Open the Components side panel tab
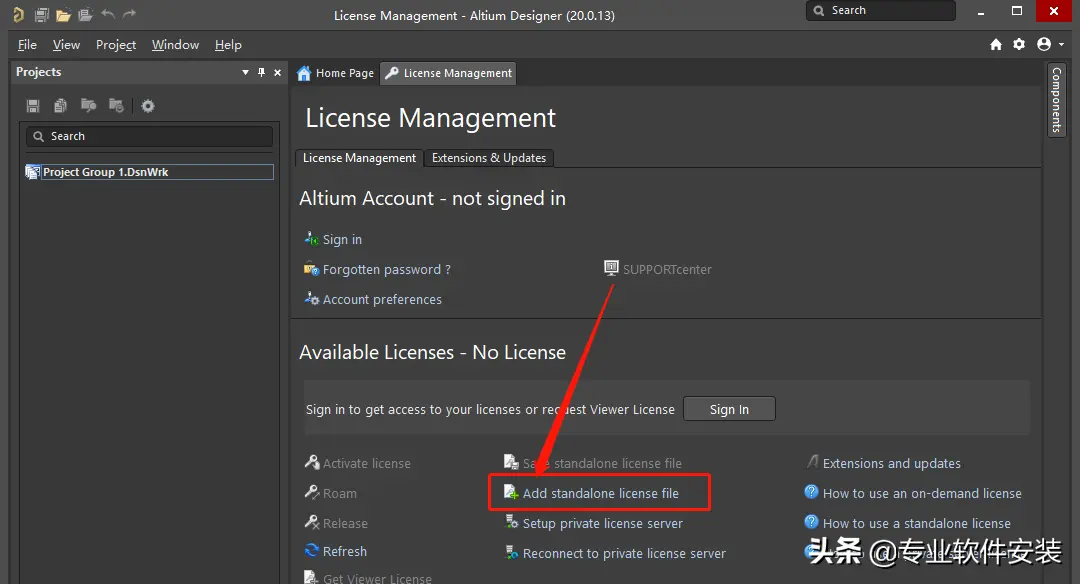 point(1057,100)
